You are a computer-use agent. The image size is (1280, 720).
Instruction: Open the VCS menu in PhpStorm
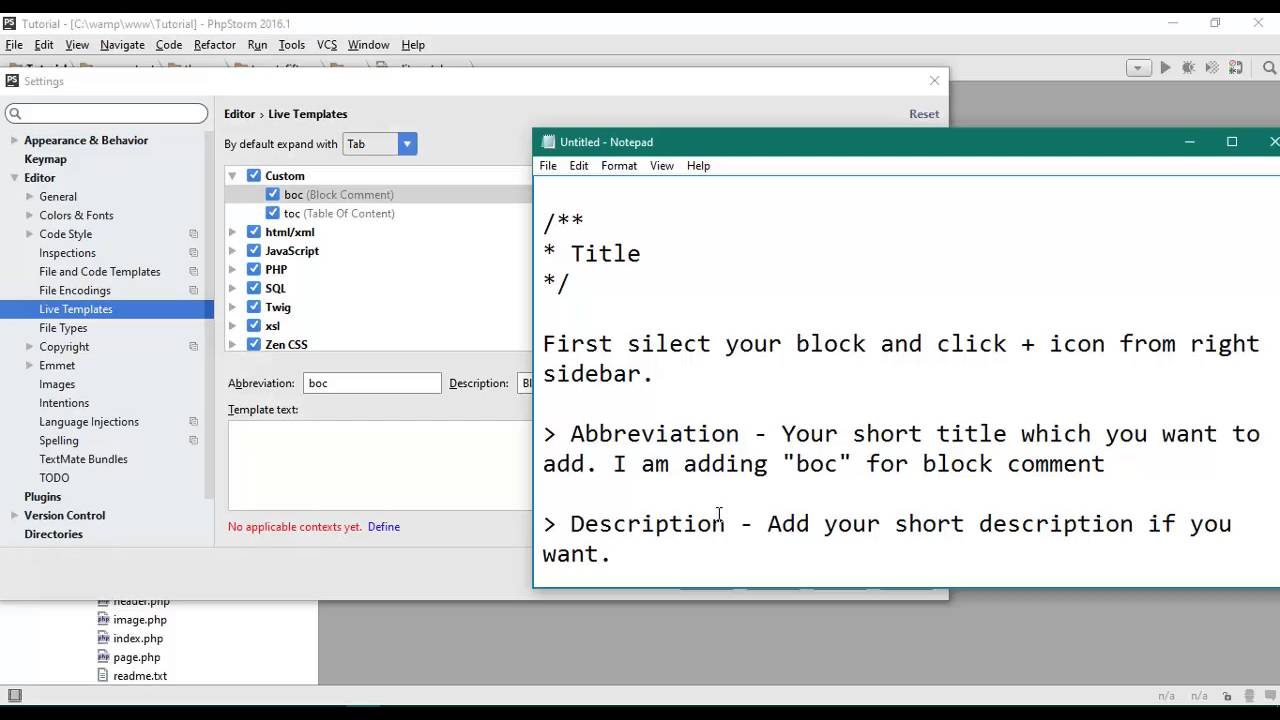(327, 45)
